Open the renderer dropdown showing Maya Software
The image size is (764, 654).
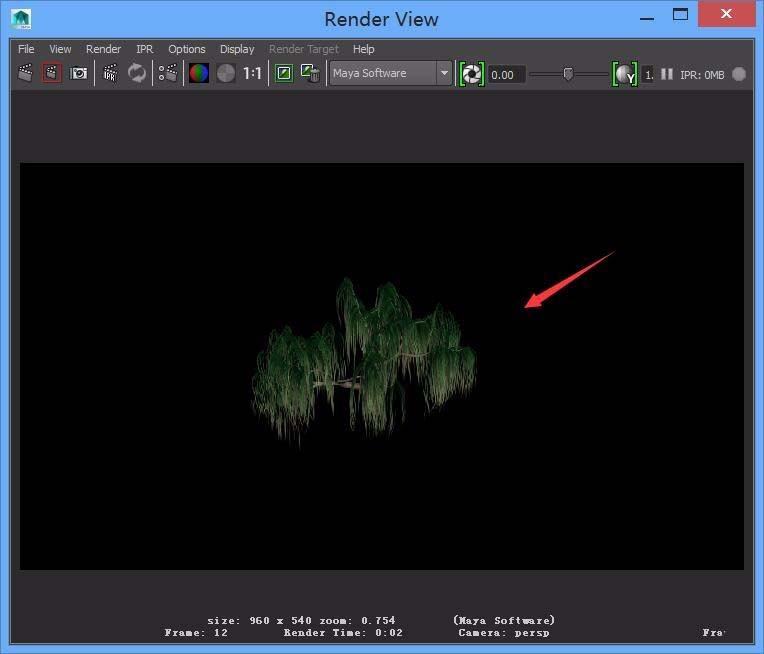coord(390,74)
